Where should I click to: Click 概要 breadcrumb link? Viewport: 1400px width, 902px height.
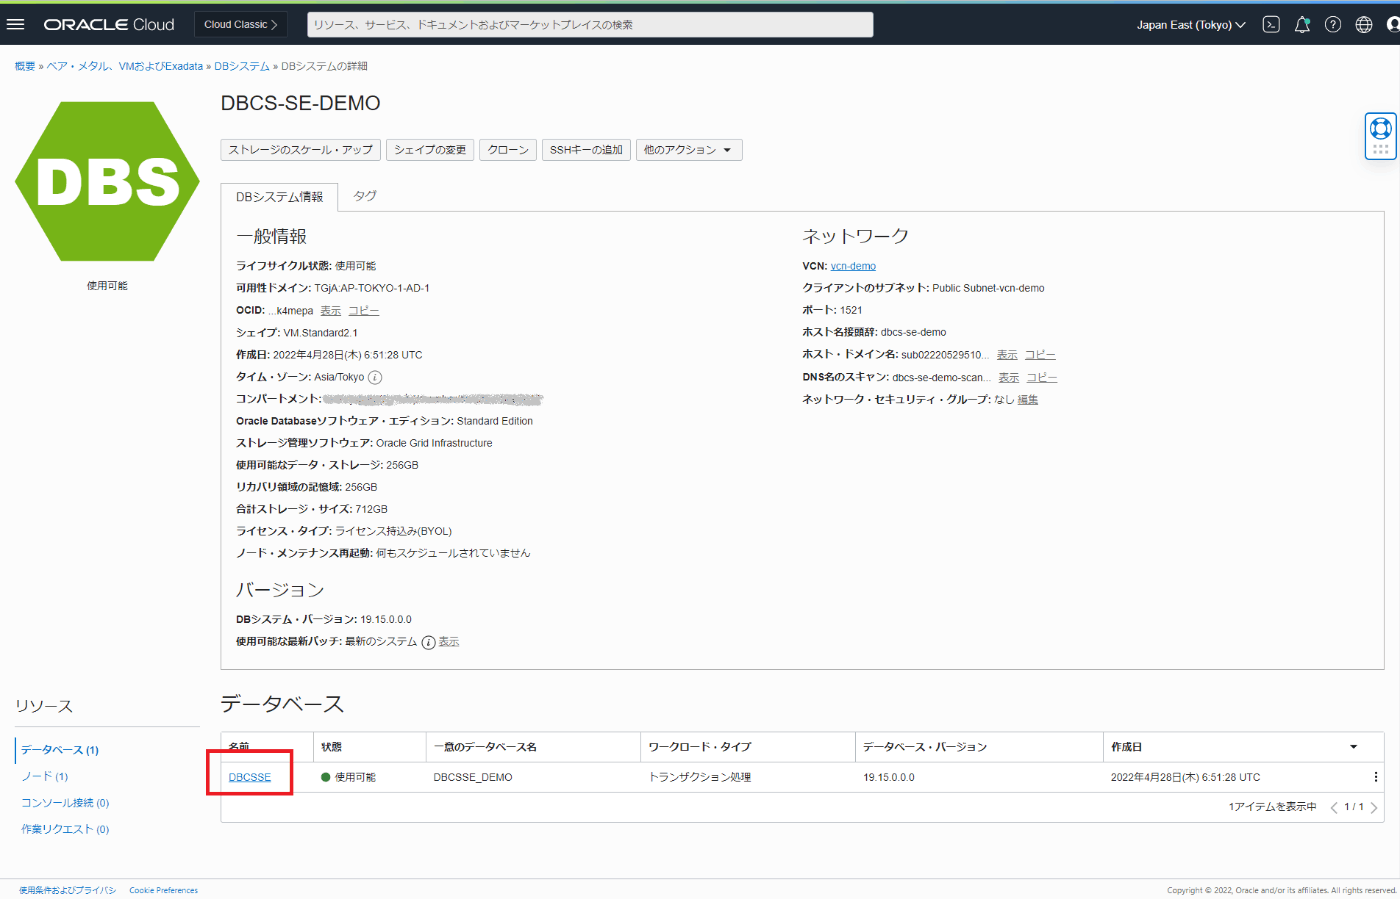(25, 66)
